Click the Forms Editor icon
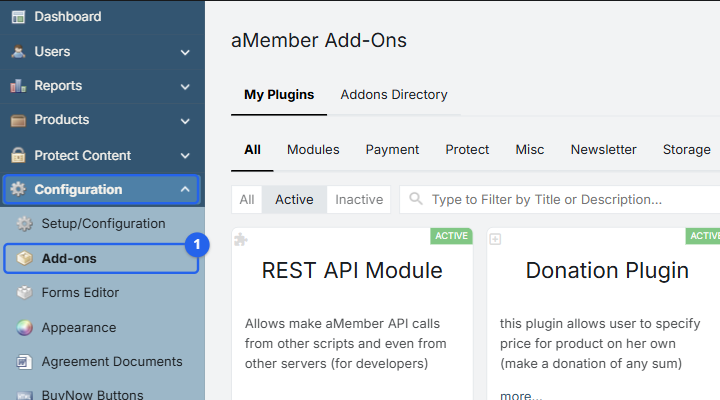The image size is (720, 400). [25, 293]
